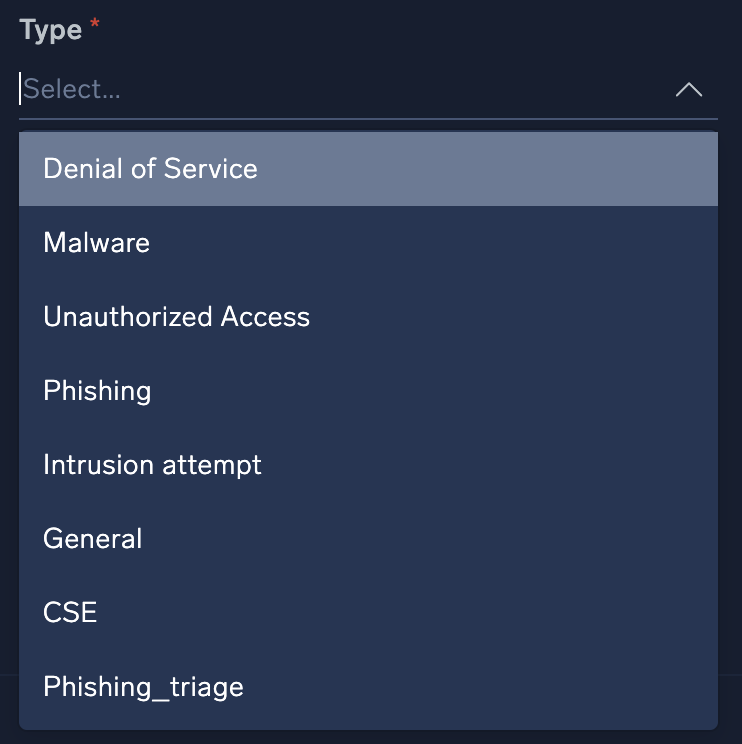The height and width of the screenshot is (744, 742).
Task: Close the options list using the up arrow icon
Action: [x=689, y=90]
